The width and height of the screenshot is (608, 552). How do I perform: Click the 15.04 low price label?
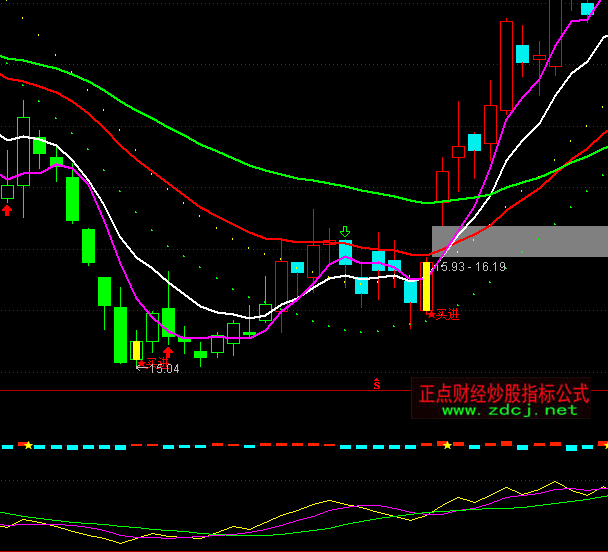160,369
